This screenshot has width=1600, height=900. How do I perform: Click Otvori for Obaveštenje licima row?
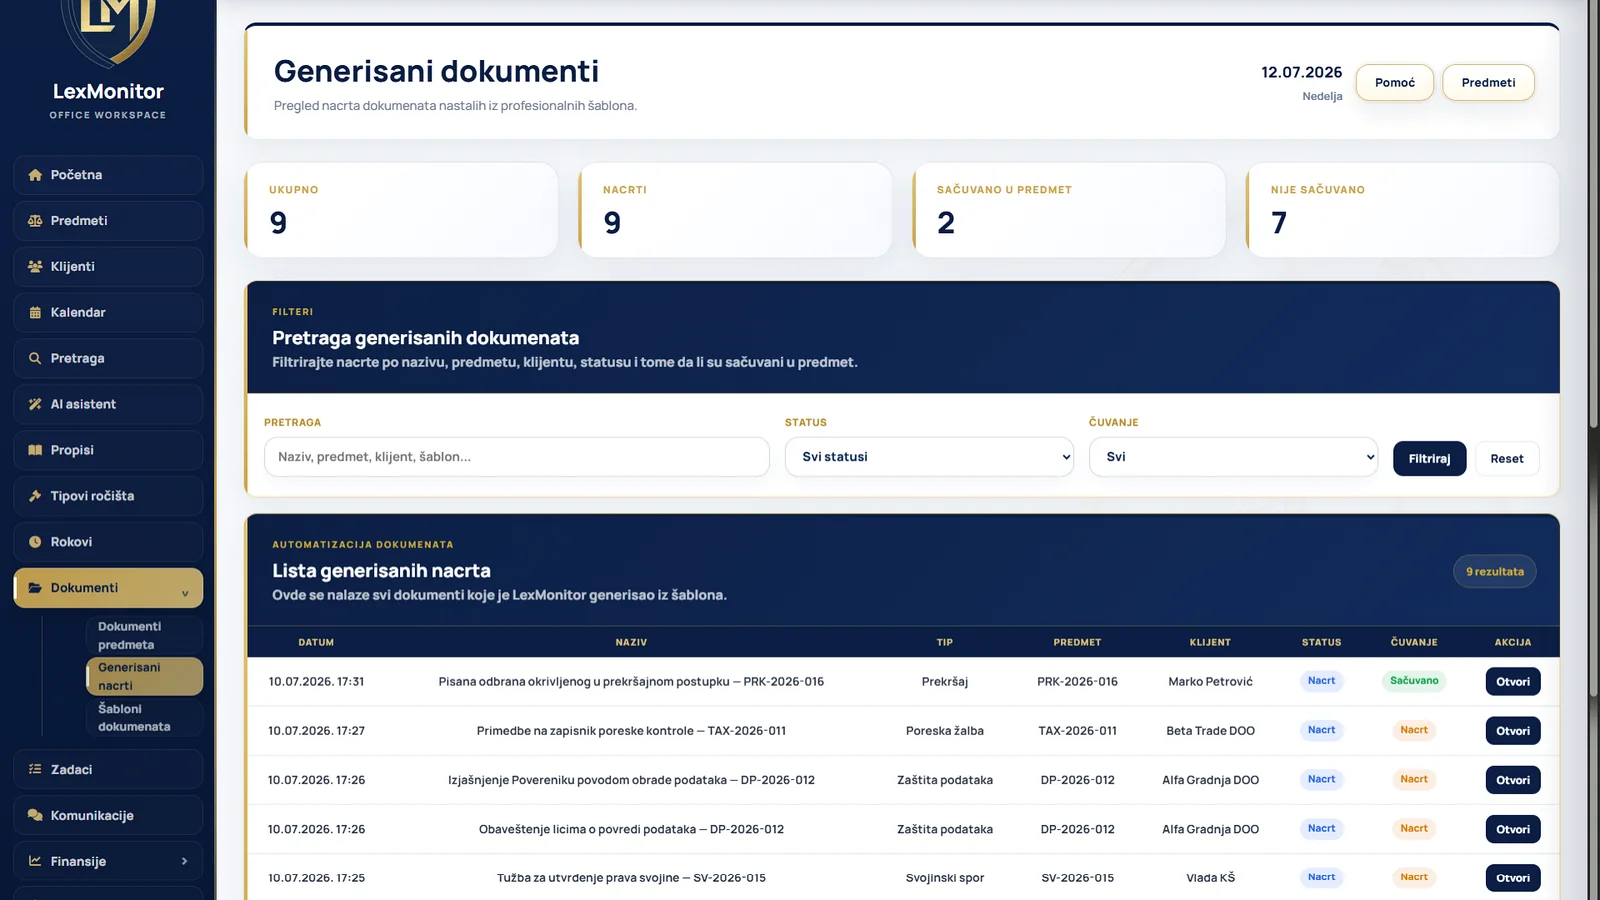click(x=1513, y=829)
